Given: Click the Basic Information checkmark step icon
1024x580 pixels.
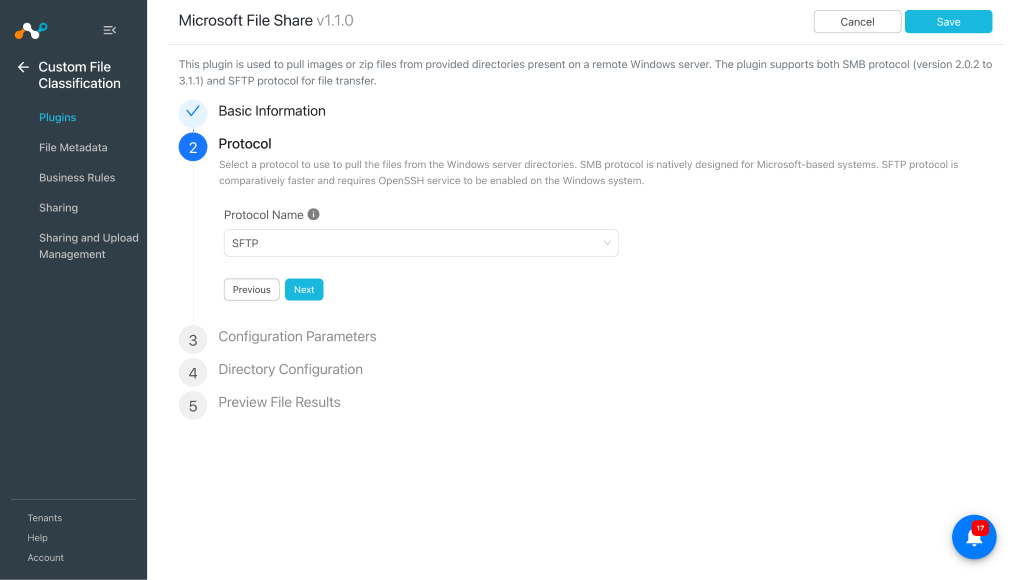Looking at the screenshot, I should (x=193, y=112).
